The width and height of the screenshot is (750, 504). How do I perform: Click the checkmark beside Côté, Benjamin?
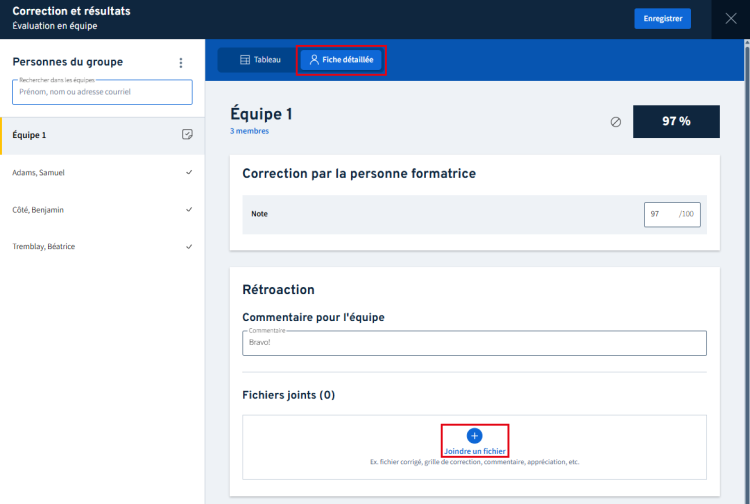189,209
